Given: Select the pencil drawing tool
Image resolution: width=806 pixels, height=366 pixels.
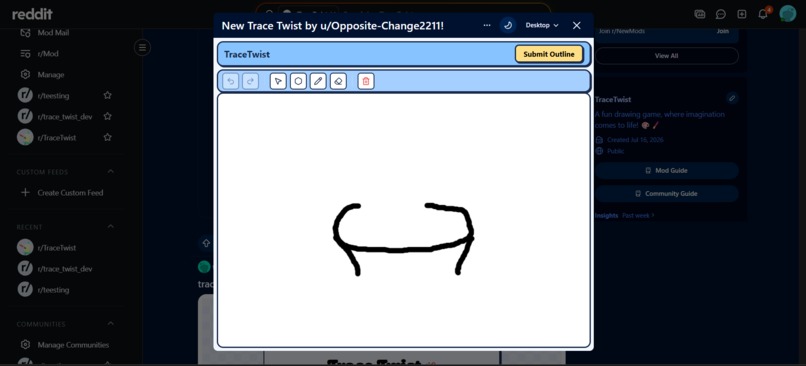Looking at the screenshot, I should point(318,81).
